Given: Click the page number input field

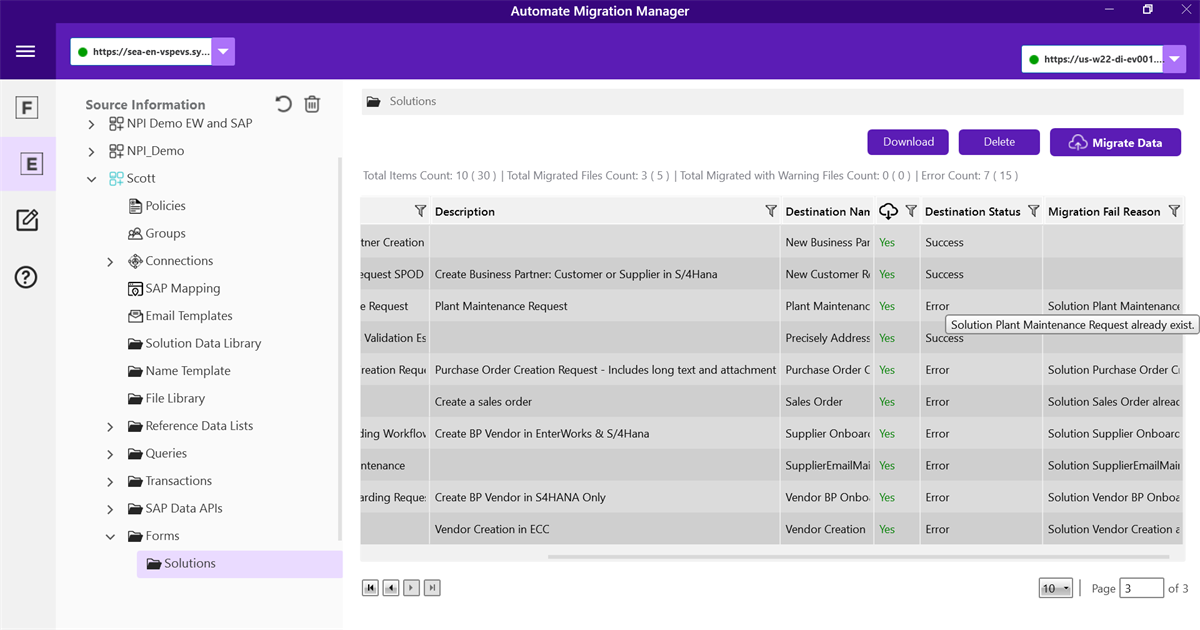Looking at the screenshot, I should (1141, 588).
